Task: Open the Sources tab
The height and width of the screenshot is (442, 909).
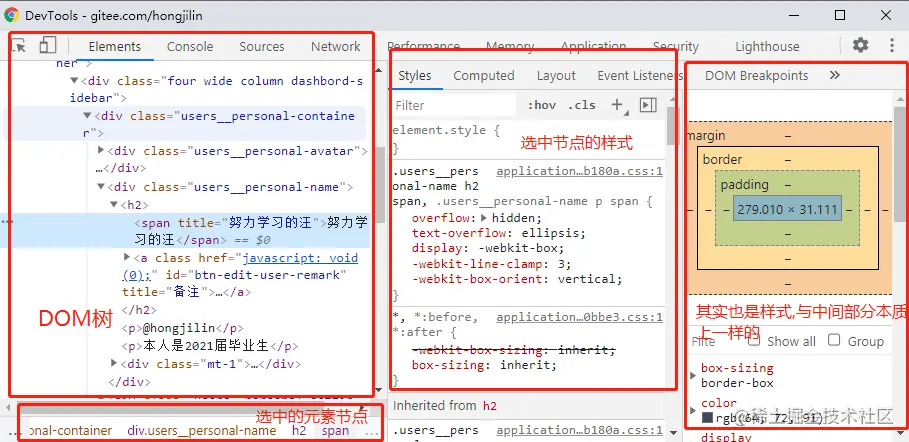Action: pyautogui.click(x=261, y=46)
